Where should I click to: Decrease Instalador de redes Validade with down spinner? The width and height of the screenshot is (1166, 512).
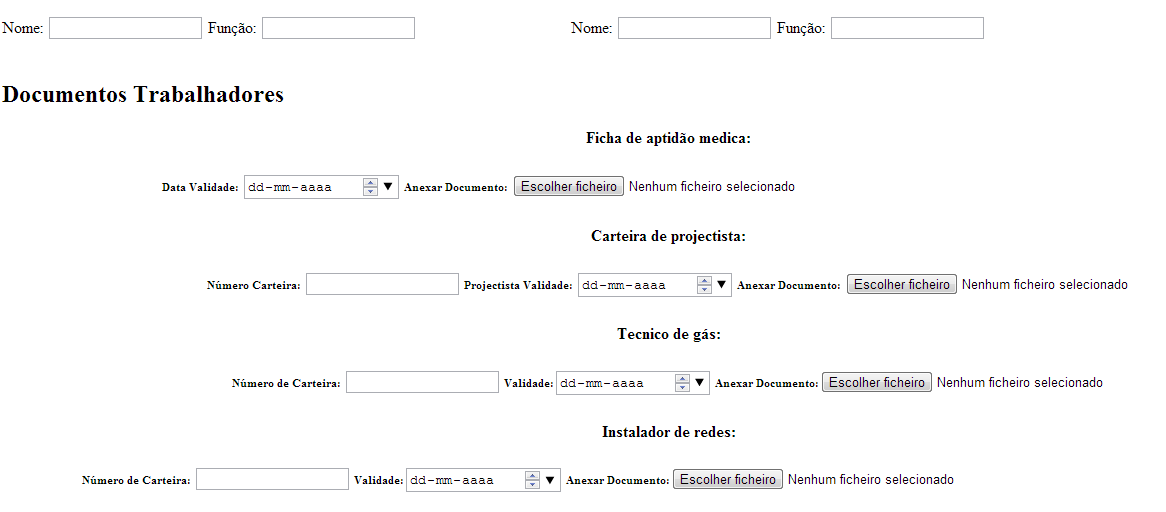pyautogui.click(x=532, y=485)
